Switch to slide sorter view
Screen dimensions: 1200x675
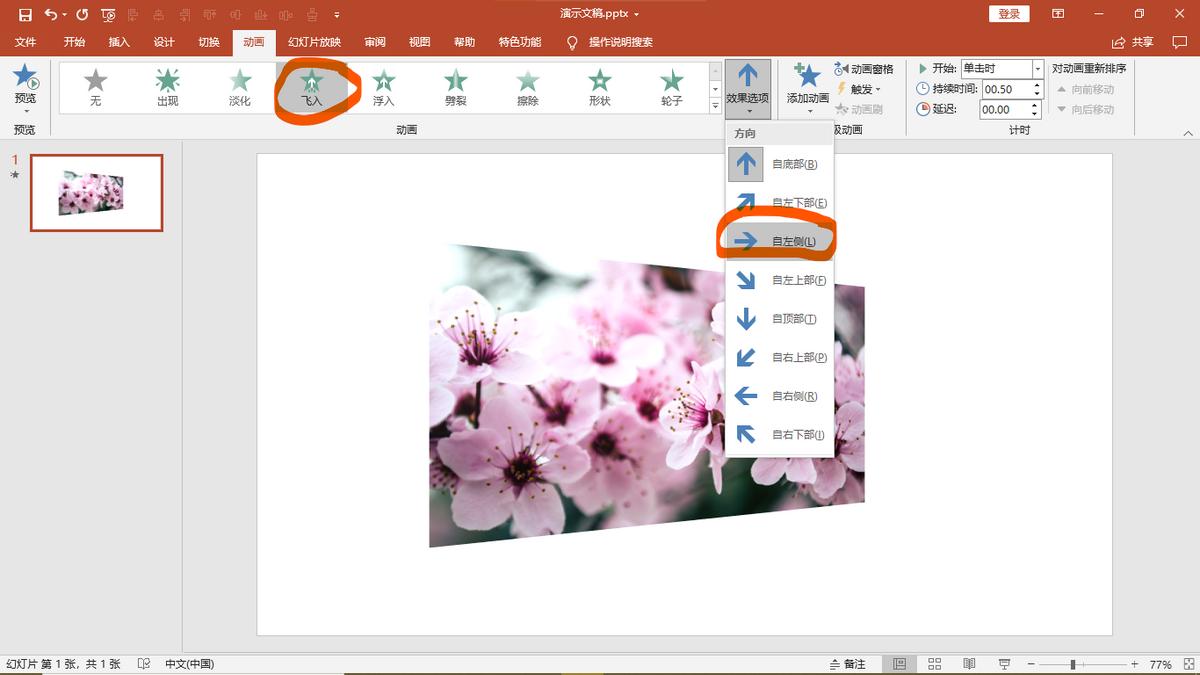pos(935,664)
